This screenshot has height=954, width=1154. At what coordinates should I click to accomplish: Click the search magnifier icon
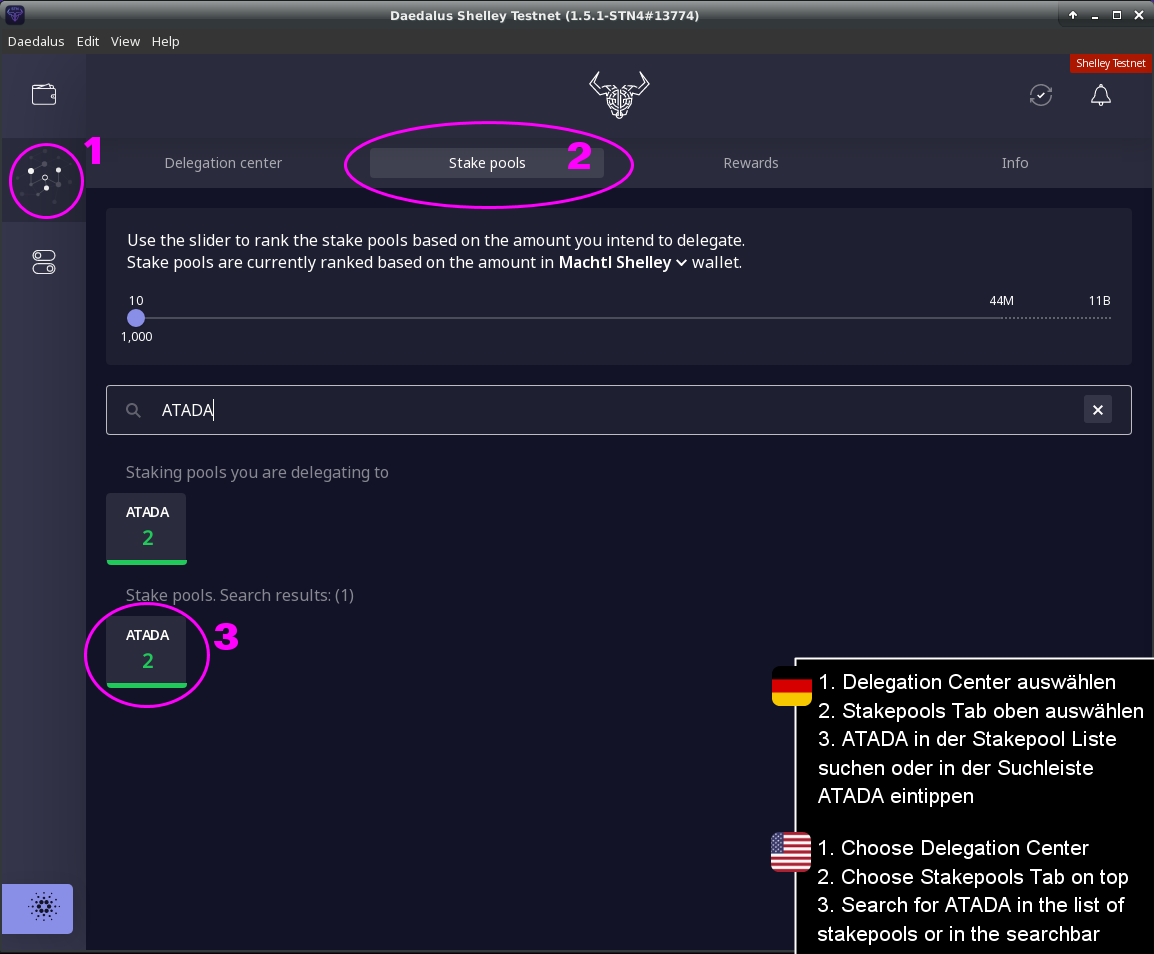click(x=133, y=410)
